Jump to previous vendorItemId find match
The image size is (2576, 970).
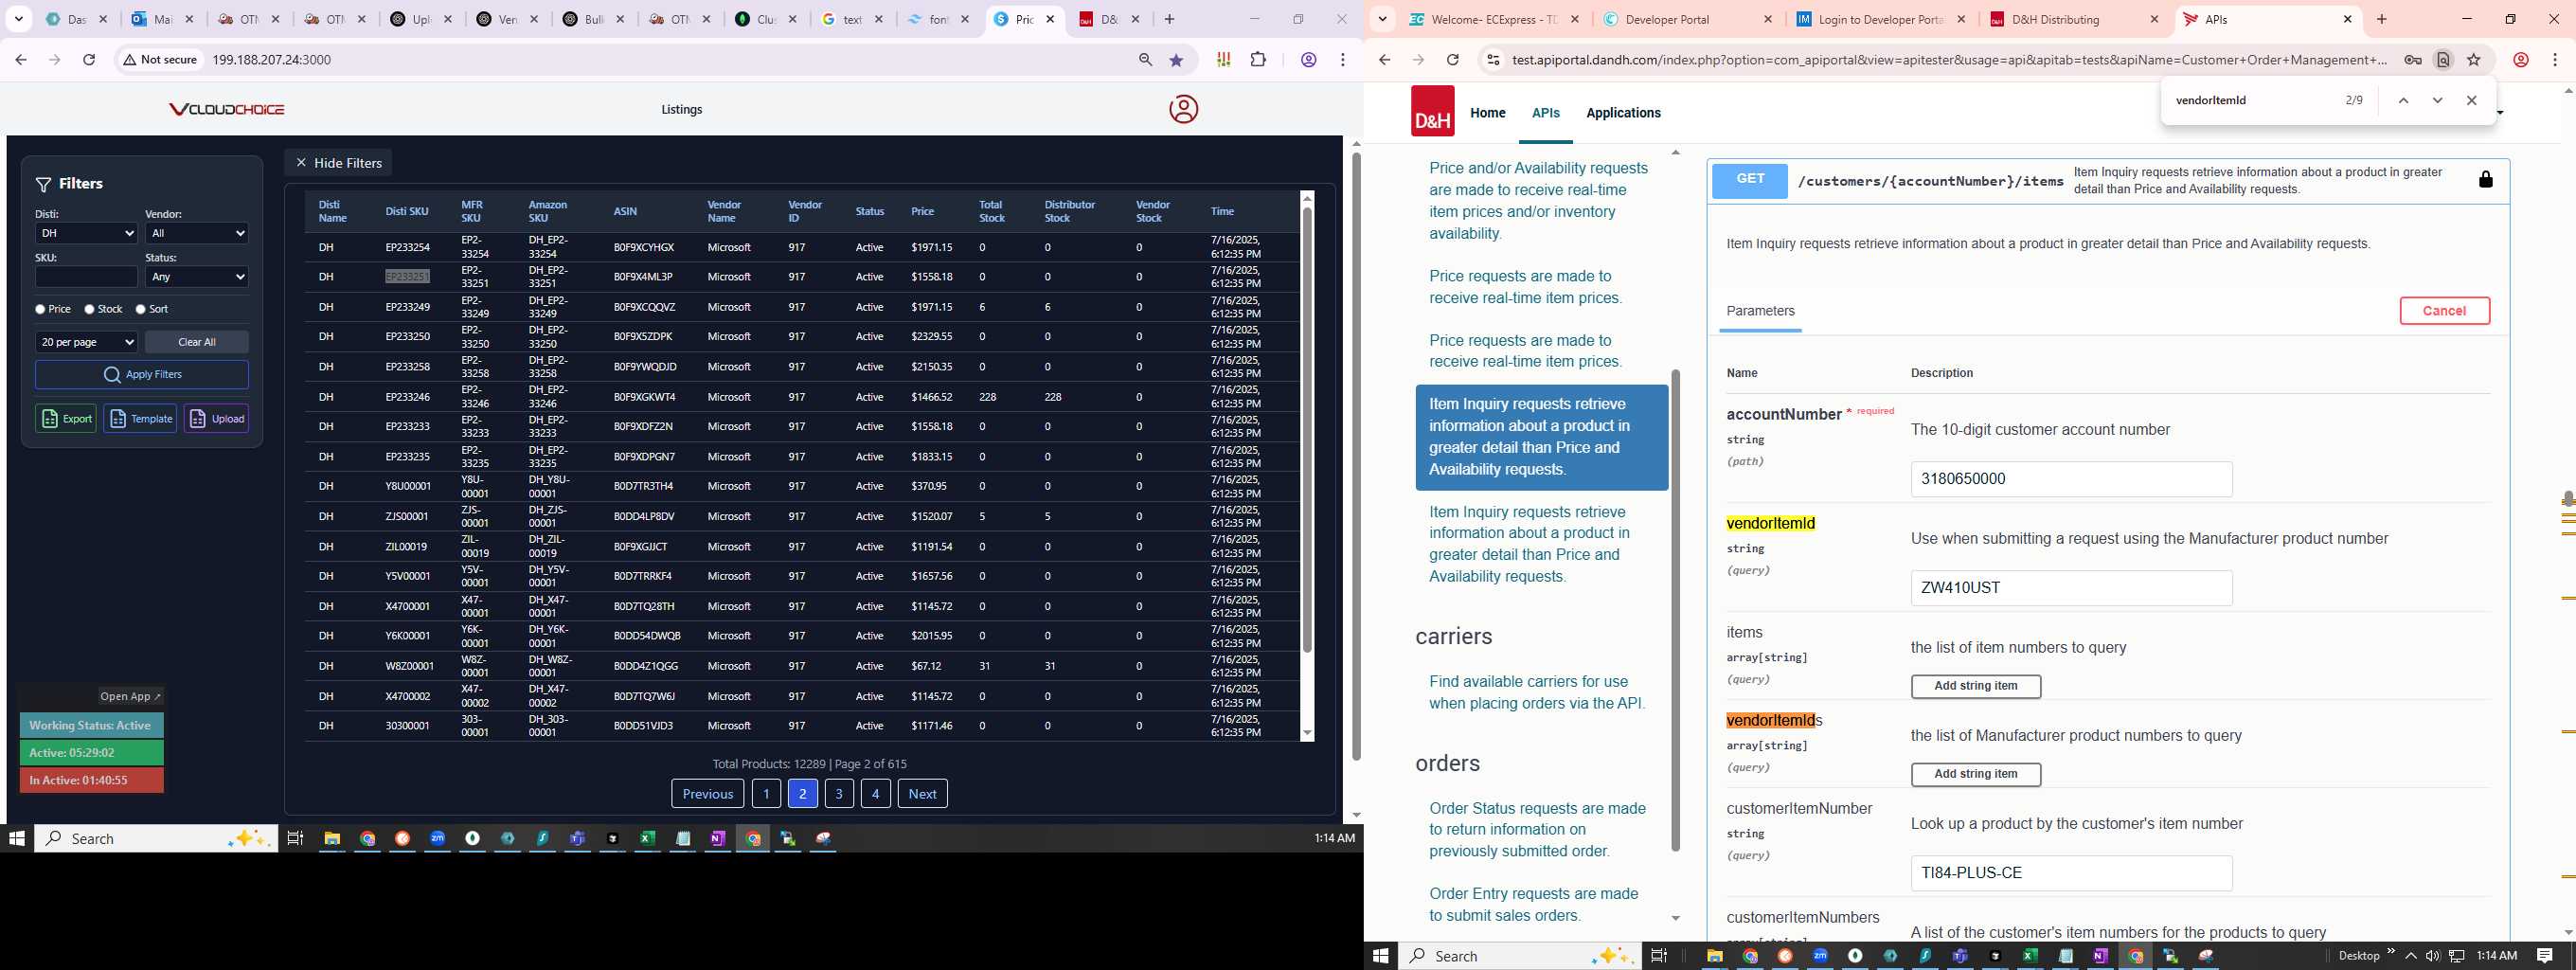[2403, 101]
